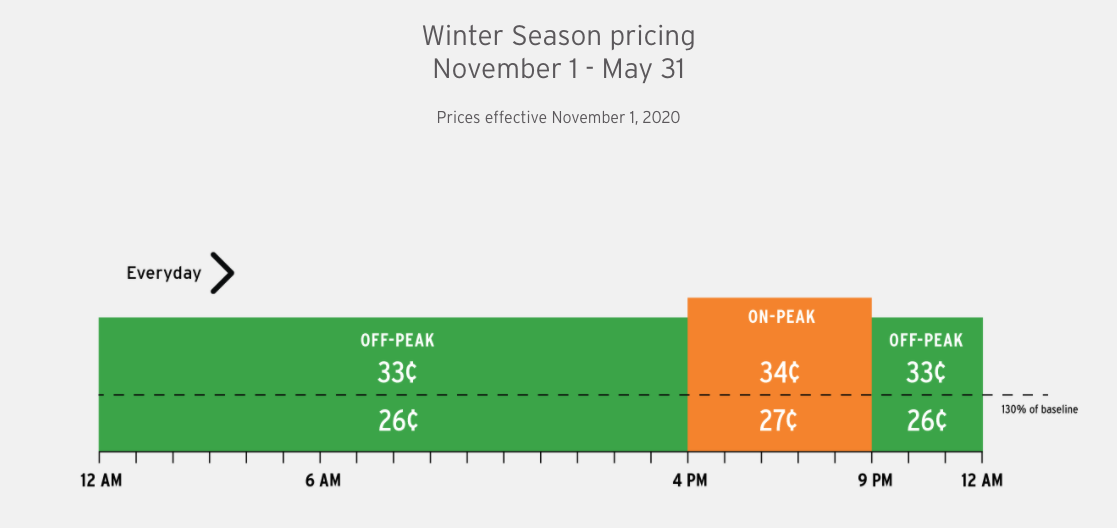Viewport: 1117px width, 528px height.
Task: Click the 9 PM timeline marker
Action: 875,481
